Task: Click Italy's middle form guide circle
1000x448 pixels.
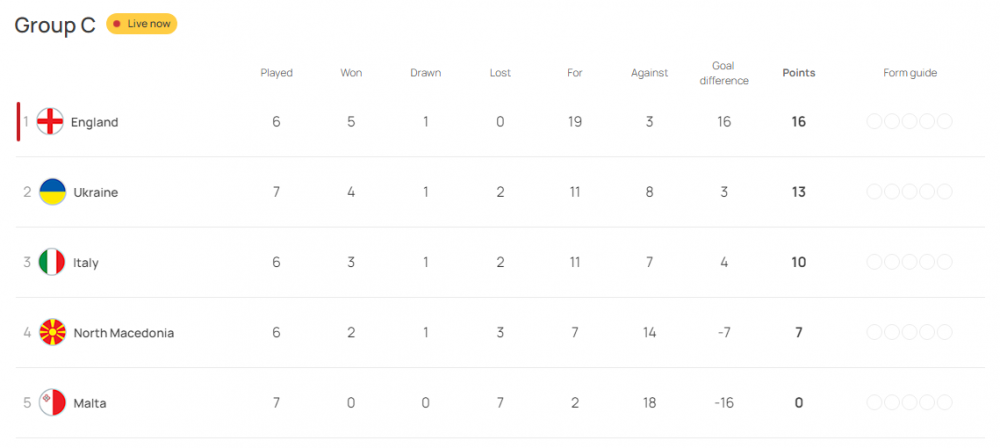Action: 910,262
